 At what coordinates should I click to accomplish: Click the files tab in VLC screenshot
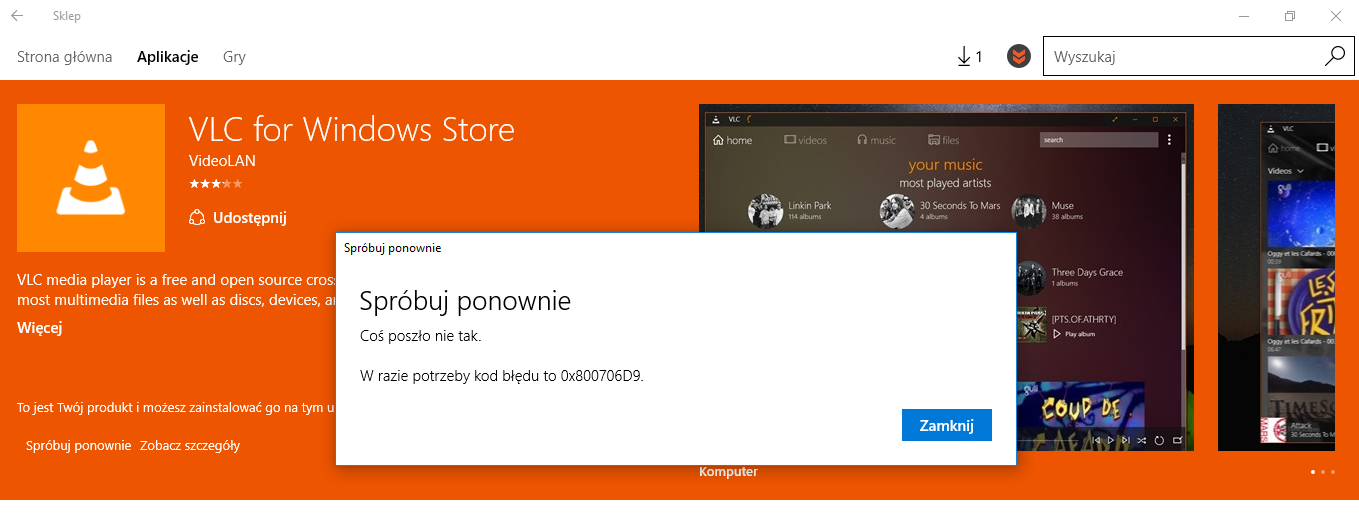(943, 140)
